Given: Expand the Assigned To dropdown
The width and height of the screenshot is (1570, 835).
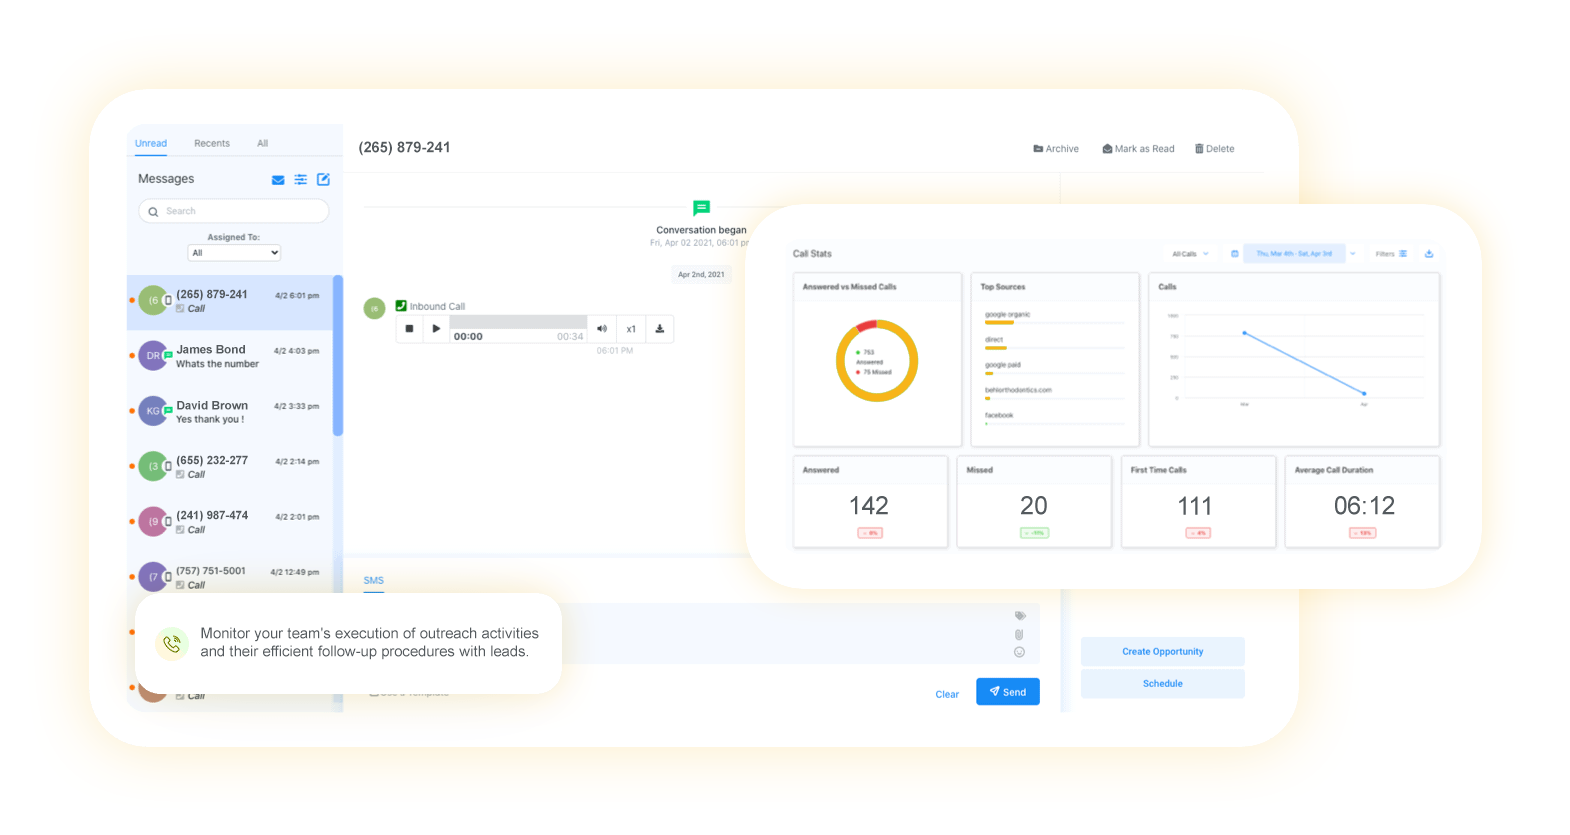Looking at the screenshot, I should 234,253.
